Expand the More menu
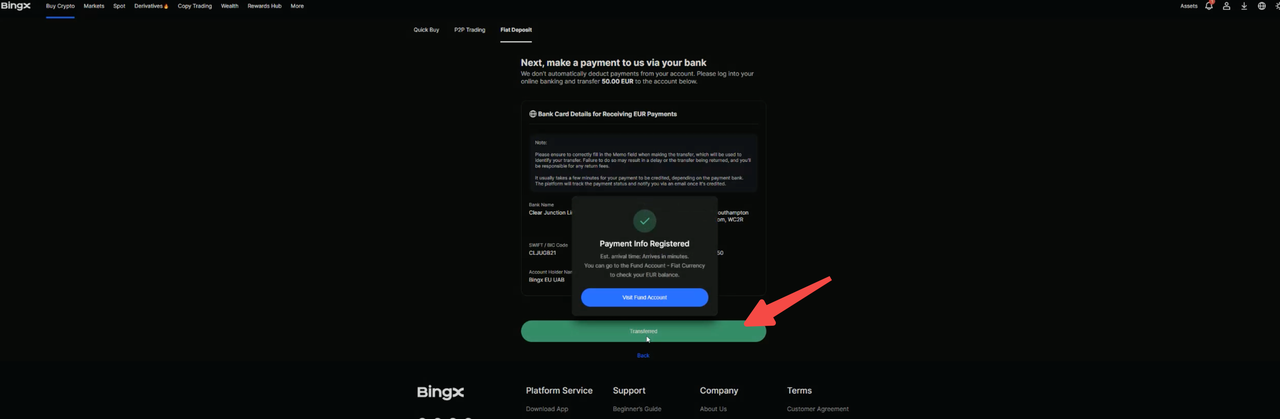This screenshot has width=1280, height=419. pos(297,6)
